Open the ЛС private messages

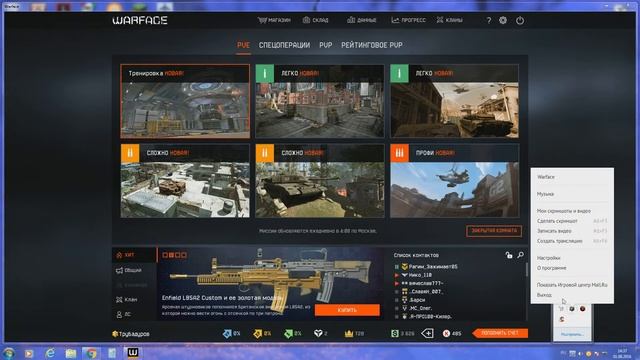124,315
